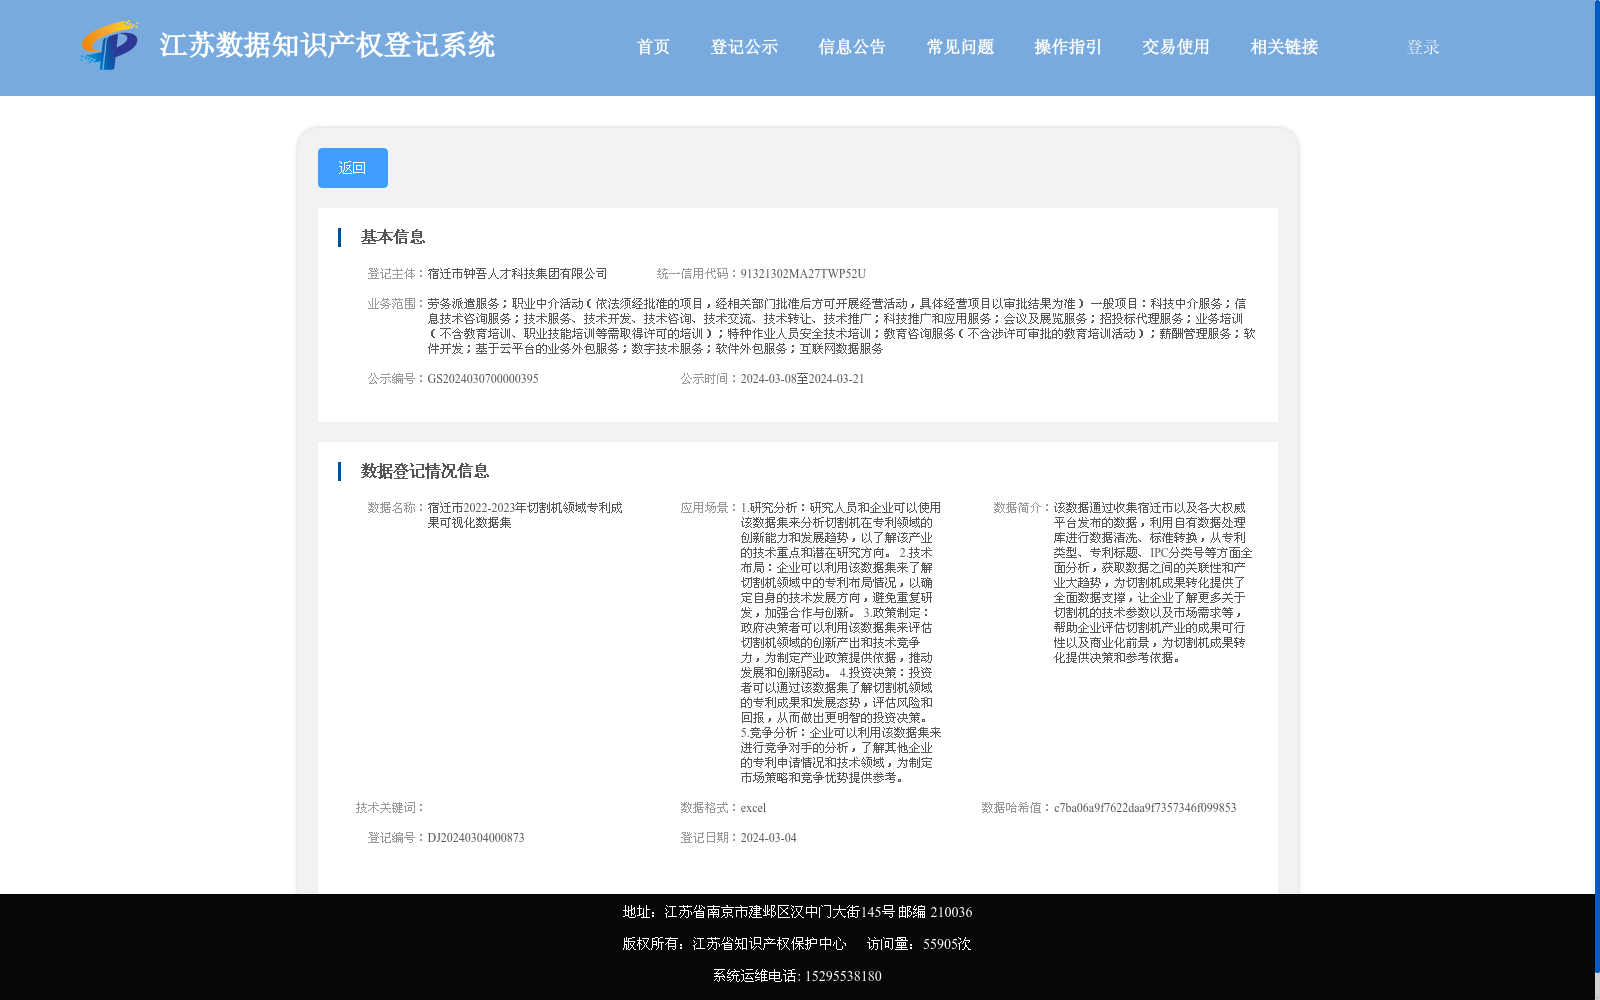Select the hash value c7ba06a9f7622daa9f7357346f099853

coord(1145,808)
